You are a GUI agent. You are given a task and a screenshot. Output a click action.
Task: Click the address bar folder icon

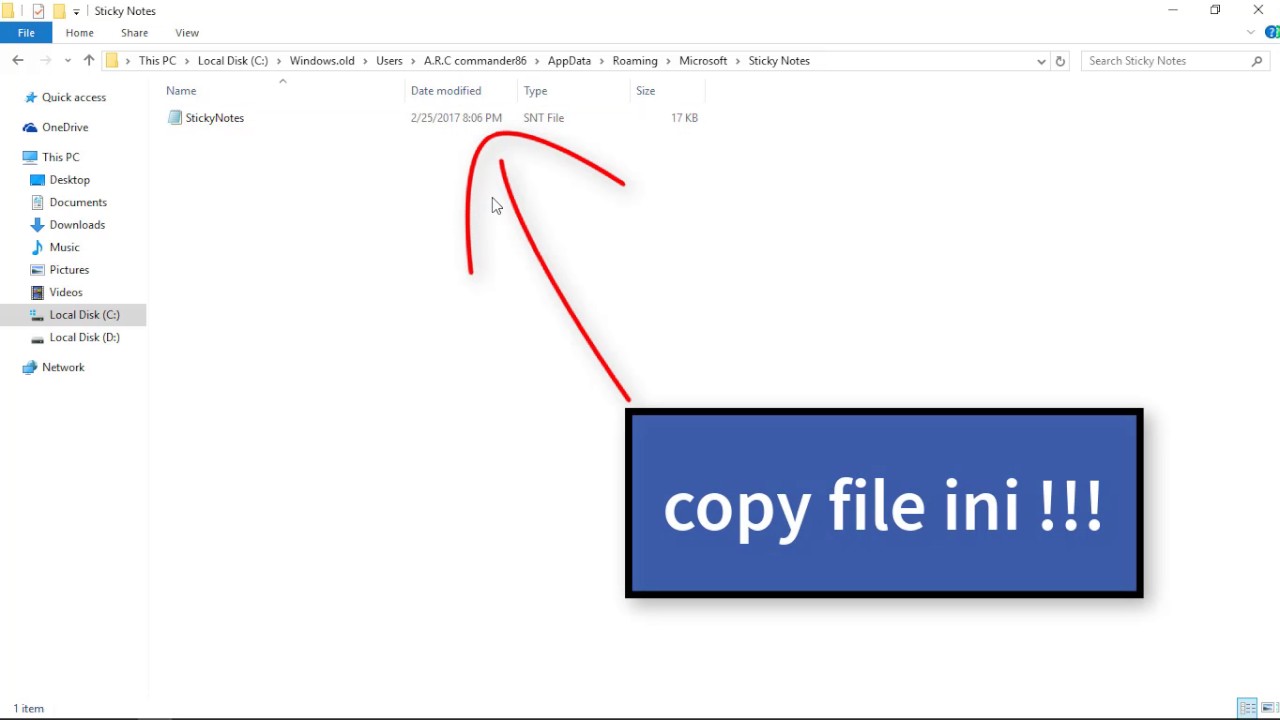(x=112, y=61)
